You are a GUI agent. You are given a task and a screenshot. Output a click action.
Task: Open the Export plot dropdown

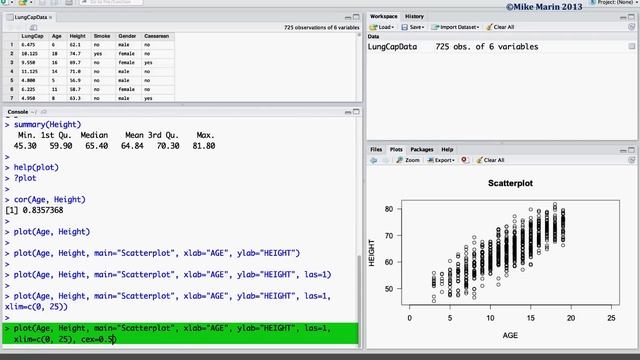coord(441,160)
